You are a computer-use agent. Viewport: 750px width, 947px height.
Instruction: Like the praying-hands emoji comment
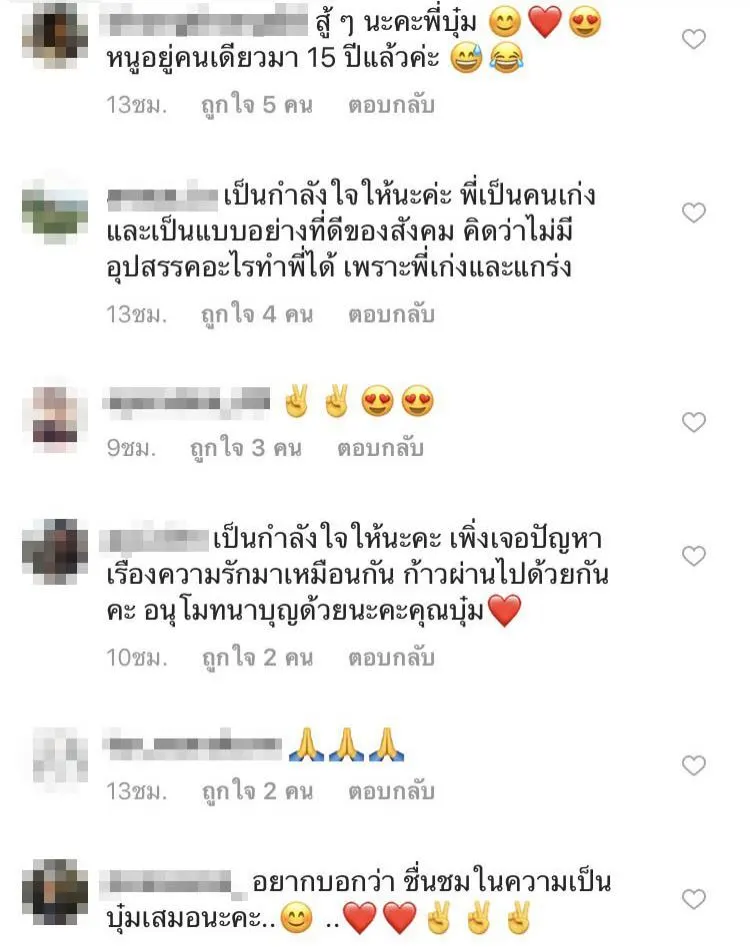(693, 765)
